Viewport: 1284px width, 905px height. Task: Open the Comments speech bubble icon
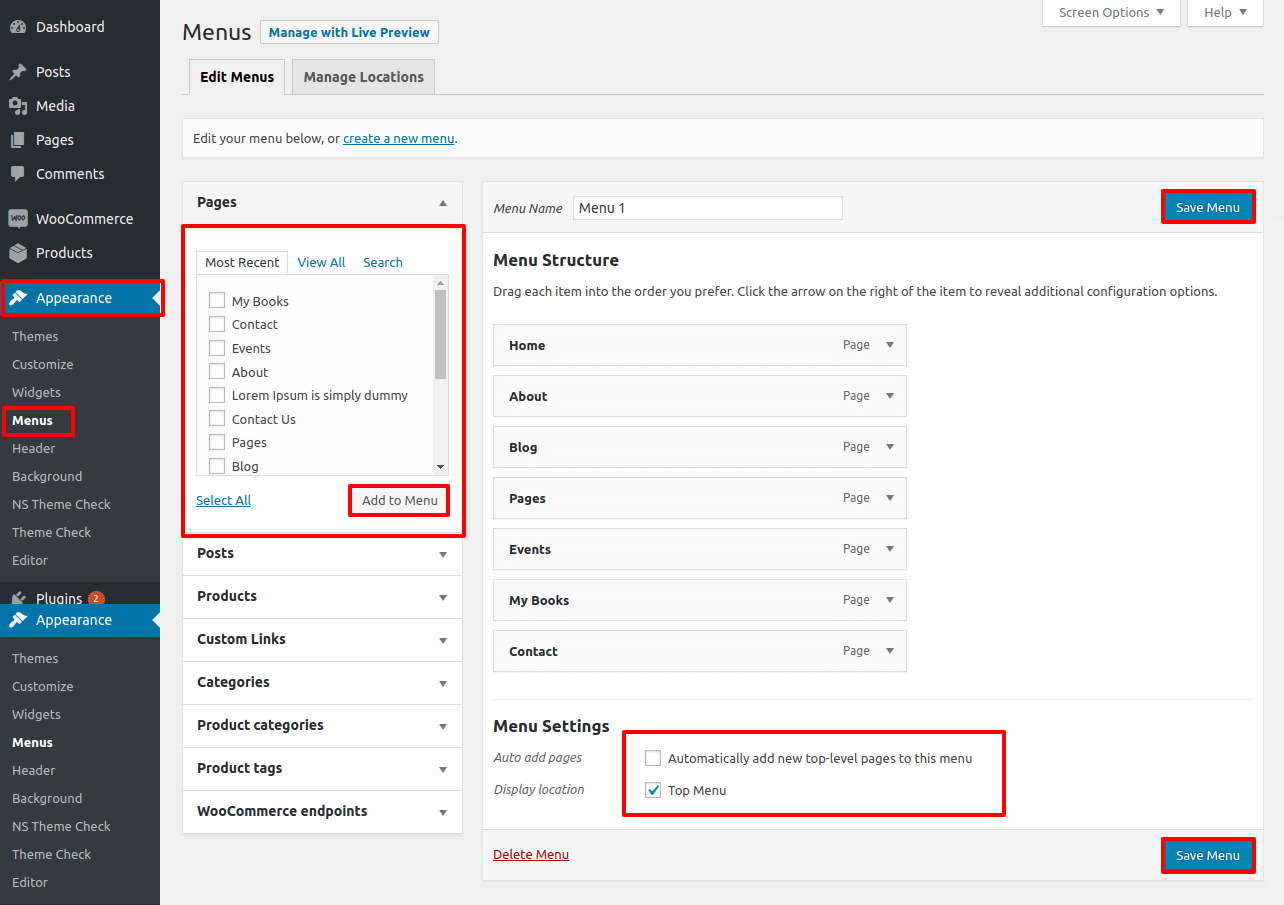18,174
